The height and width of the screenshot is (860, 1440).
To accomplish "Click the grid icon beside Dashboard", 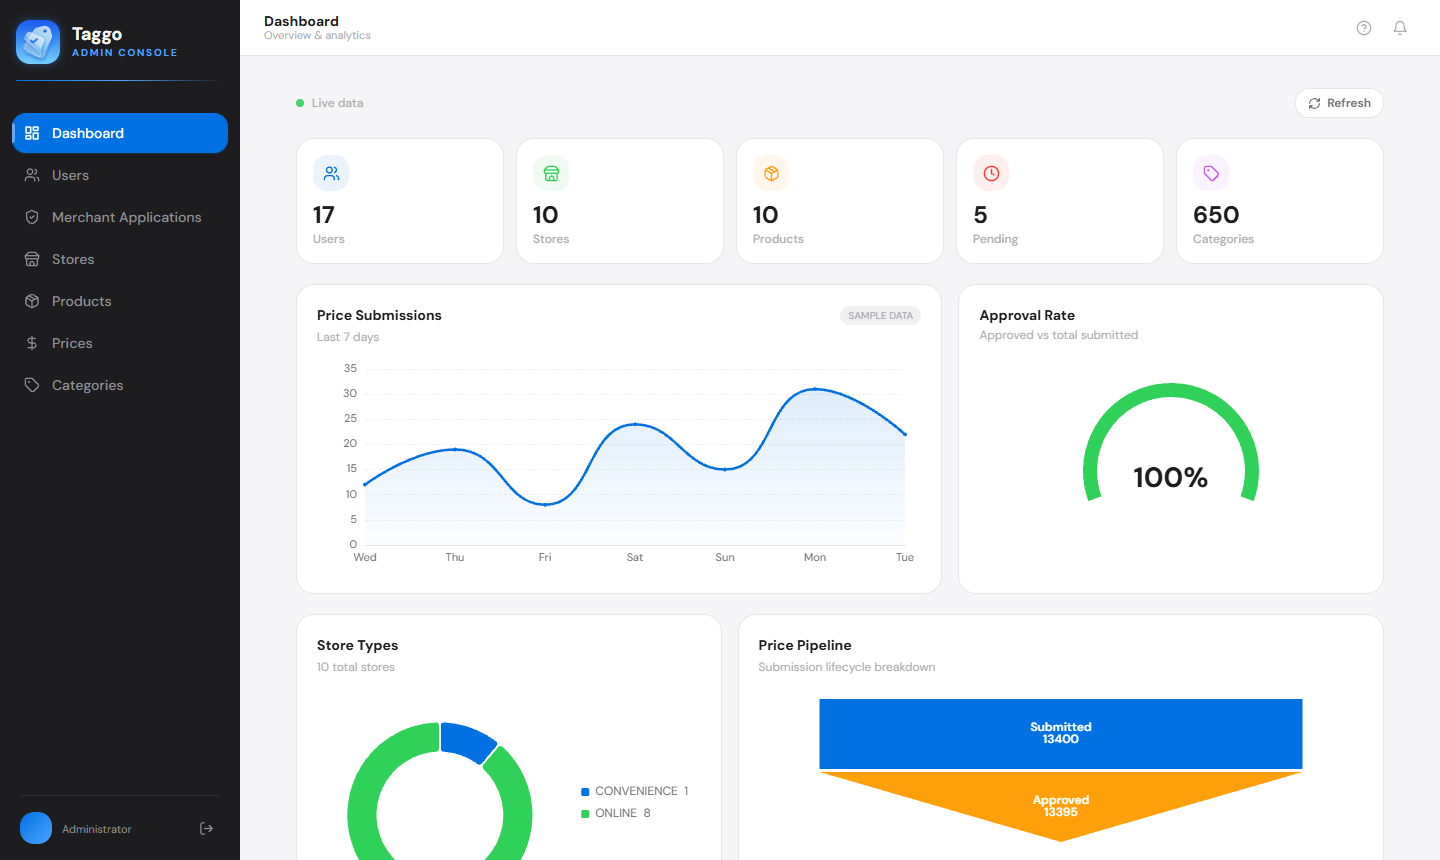I will click(32, 133).
